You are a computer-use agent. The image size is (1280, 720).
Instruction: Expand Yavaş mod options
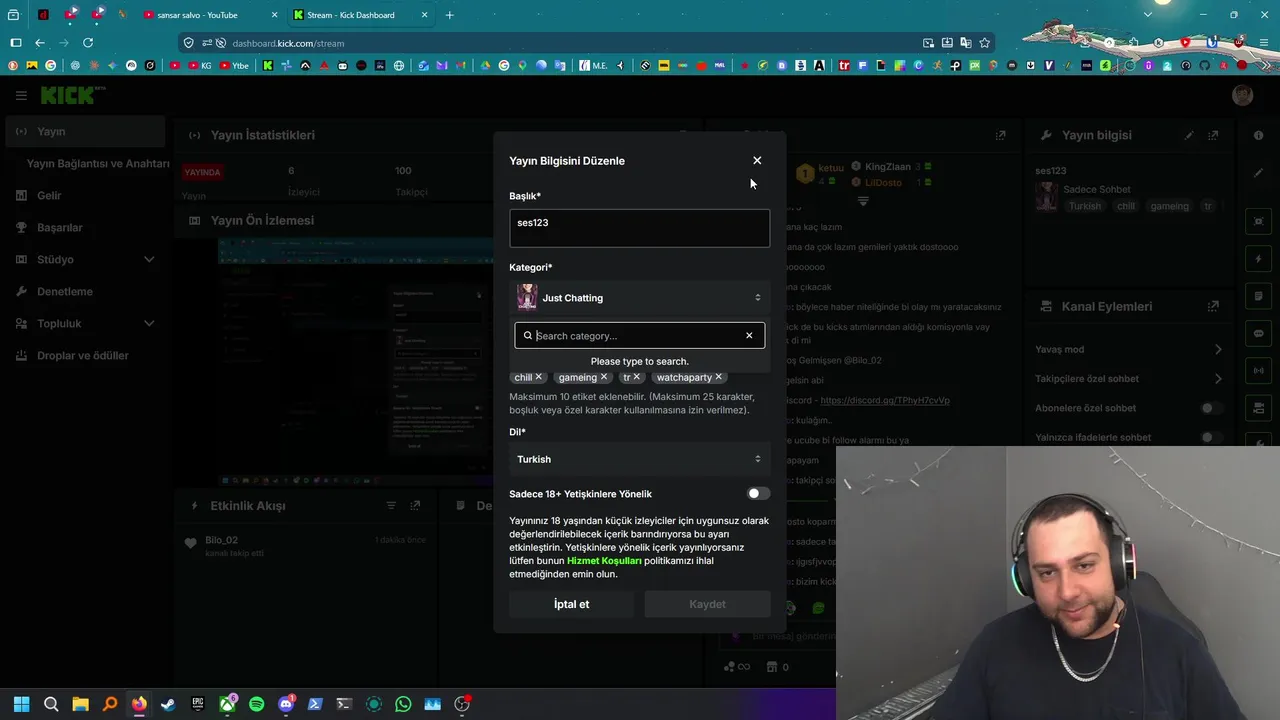click(1218, 349)
